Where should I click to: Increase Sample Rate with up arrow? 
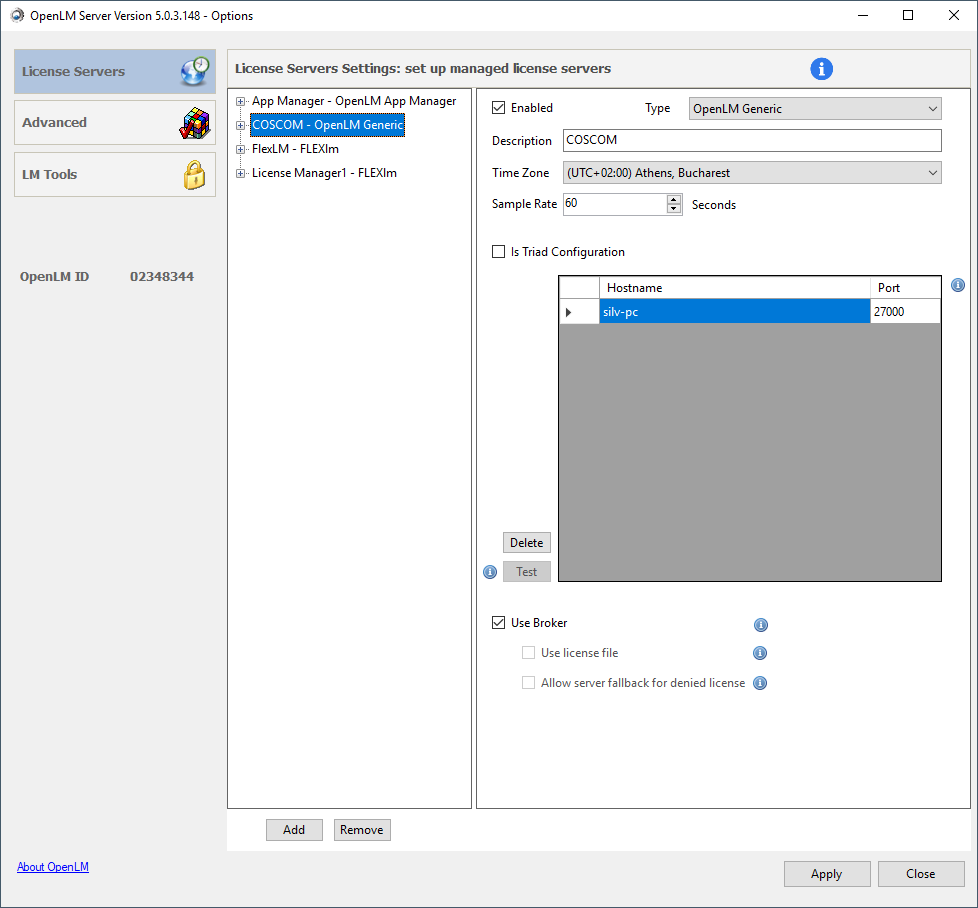coord(674,199)
